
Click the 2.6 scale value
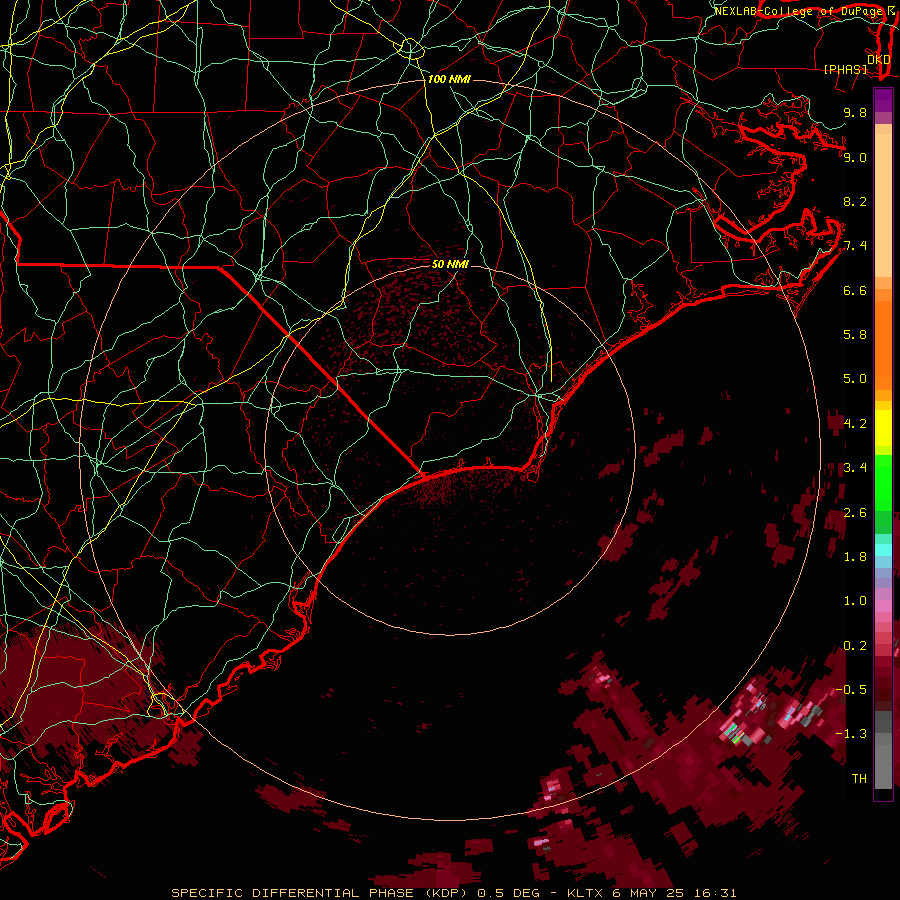[855, 513]
